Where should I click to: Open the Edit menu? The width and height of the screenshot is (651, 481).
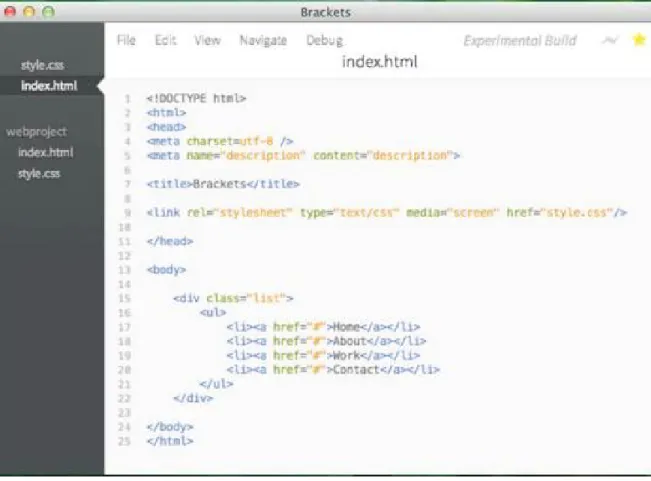coord(166,40)
